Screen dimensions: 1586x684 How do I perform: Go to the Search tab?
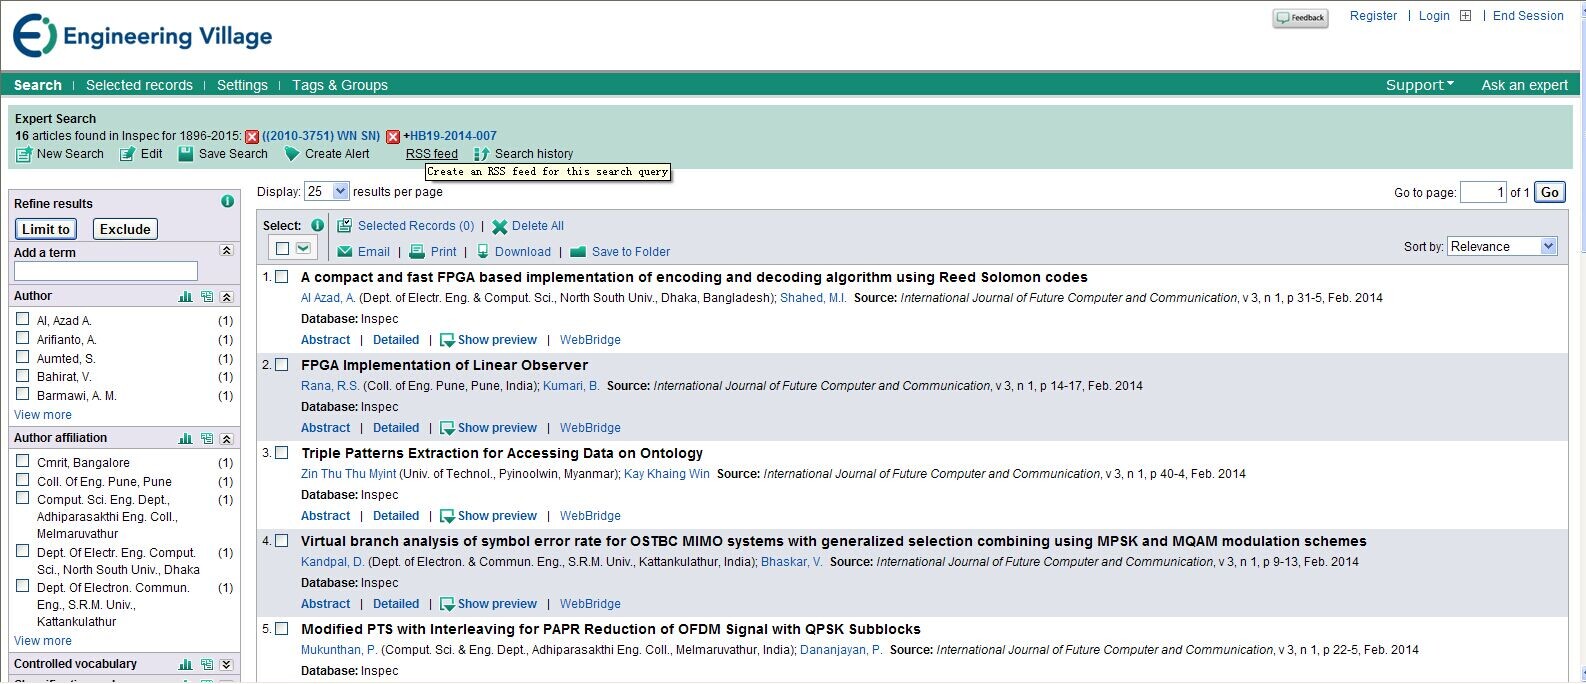pos(38,85)
